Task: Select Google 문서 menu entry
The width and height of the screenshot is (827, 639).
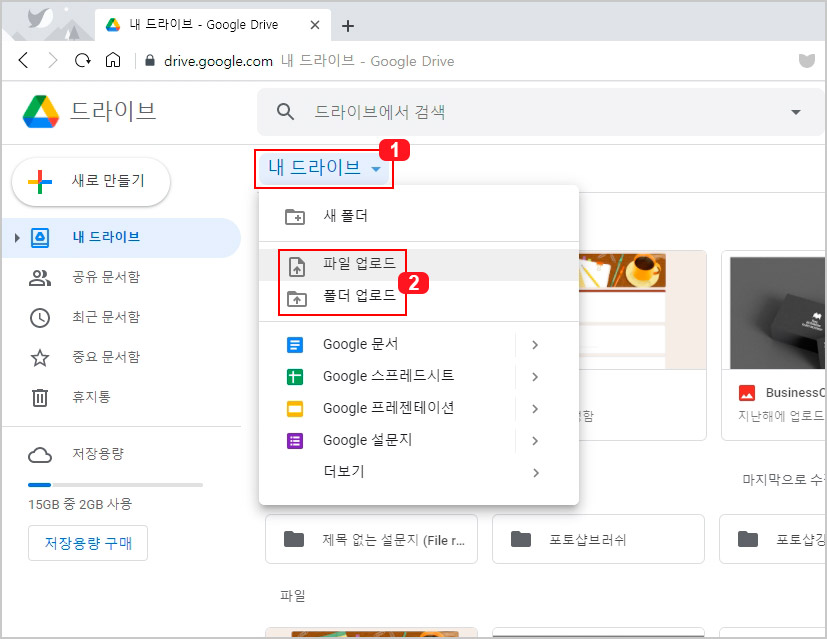Action: click(x=419, y=345)
